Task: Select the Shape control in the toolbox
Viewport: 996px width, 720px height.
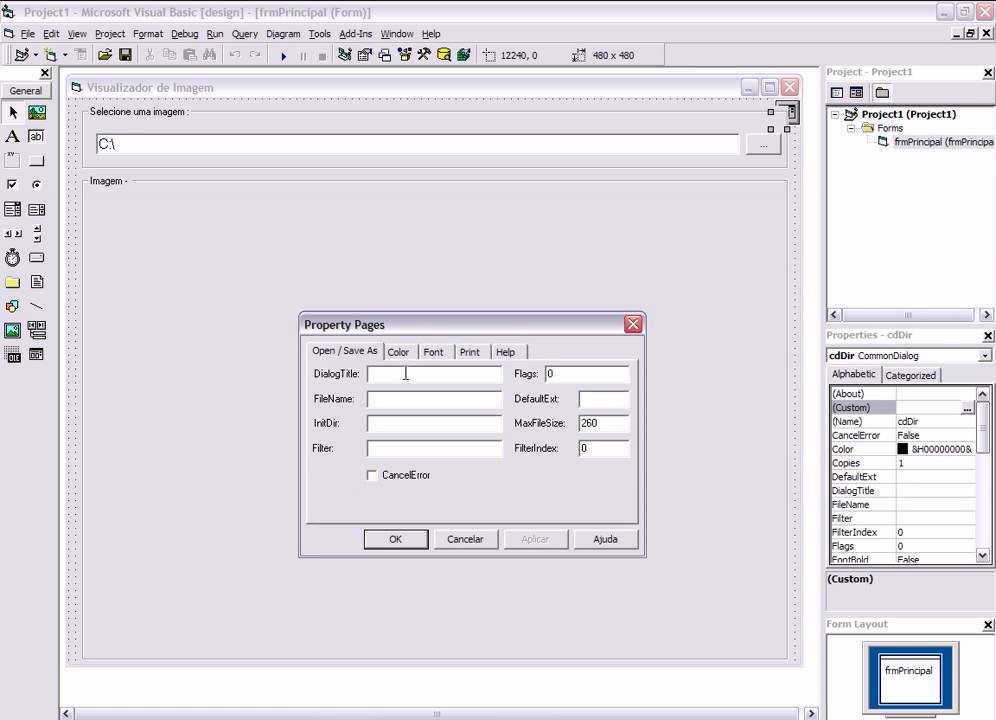Action: (x=13, y=306)
